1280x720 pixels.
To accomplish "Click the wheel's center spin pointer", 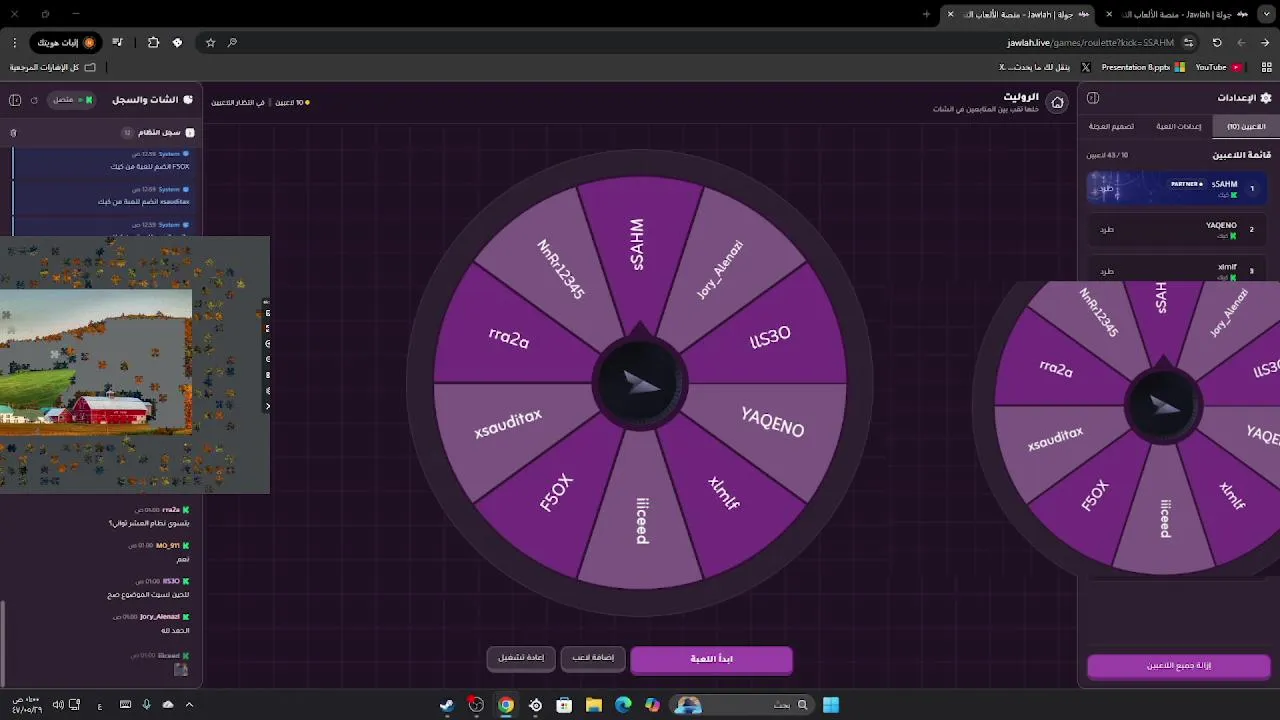I will (x=640, y=383).
